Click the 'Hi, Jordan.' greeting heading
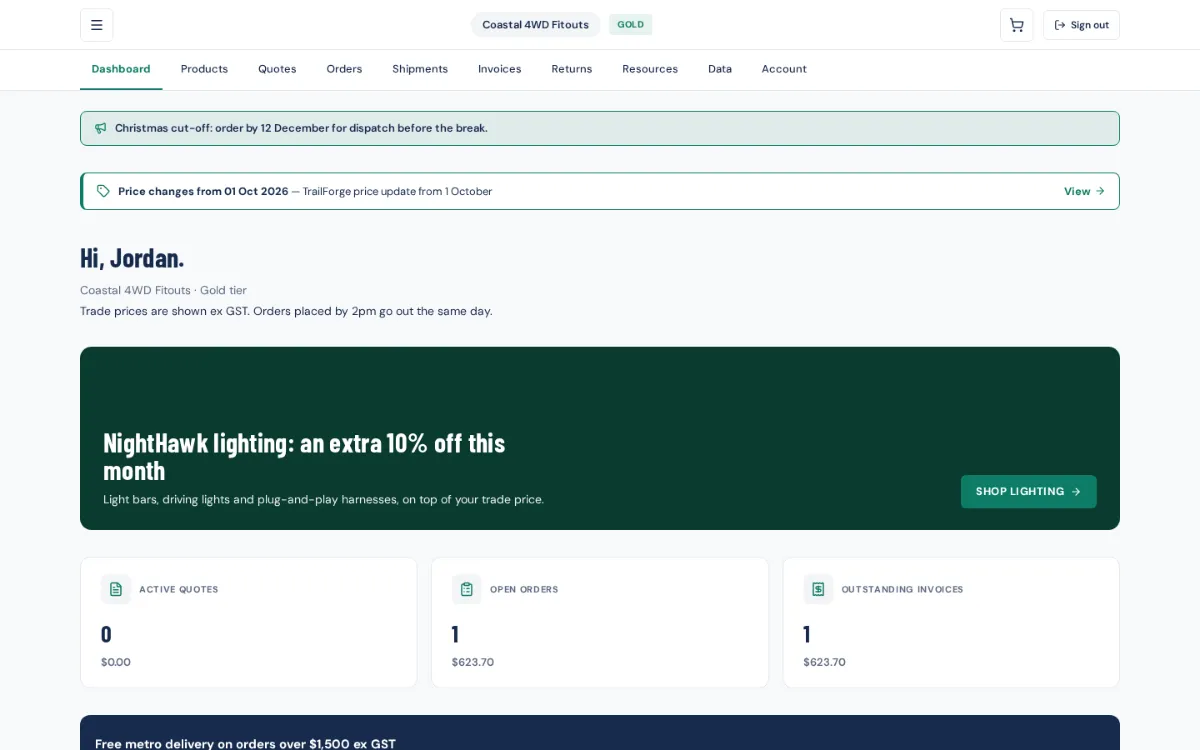Screen dimensions: 1200x750 (x=132, y=258)
